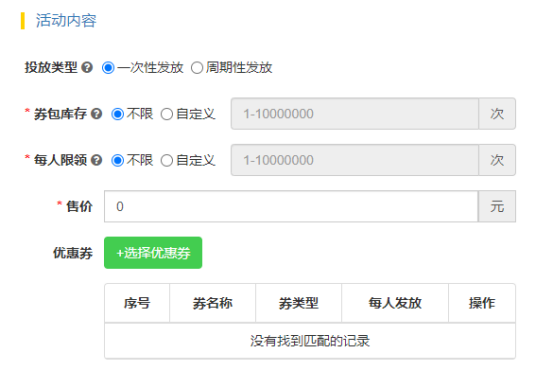554x371 pixels.
Task: Click the +选择优惠券 green button
Action: point(153,253)
